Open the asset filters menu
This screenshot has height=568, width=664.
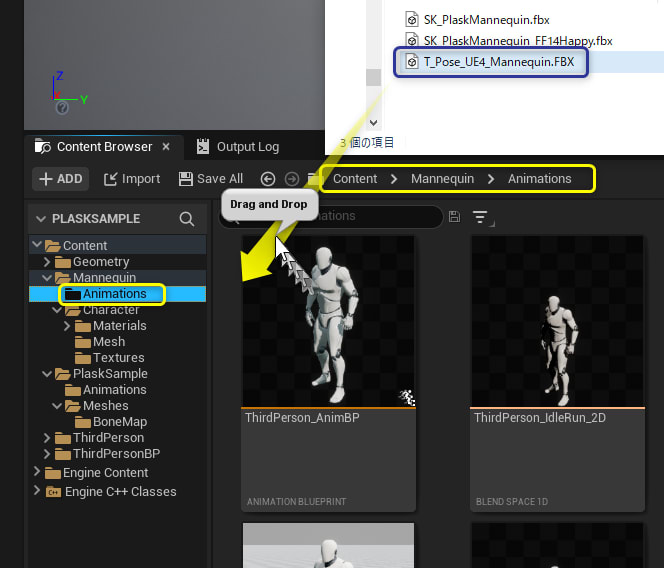(x=481, y=217)
